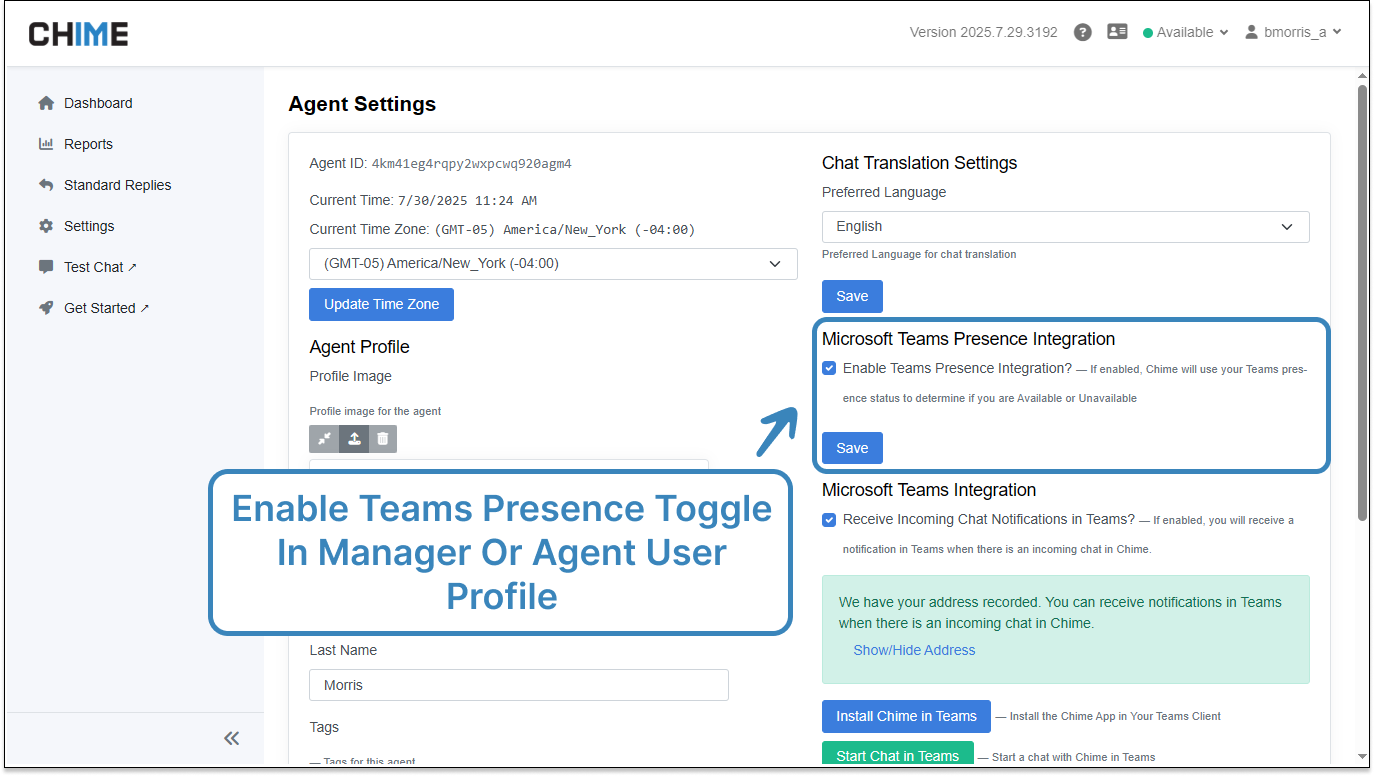
Task: Click the Test Chat speech bubble icon
Action: (46, 267)
